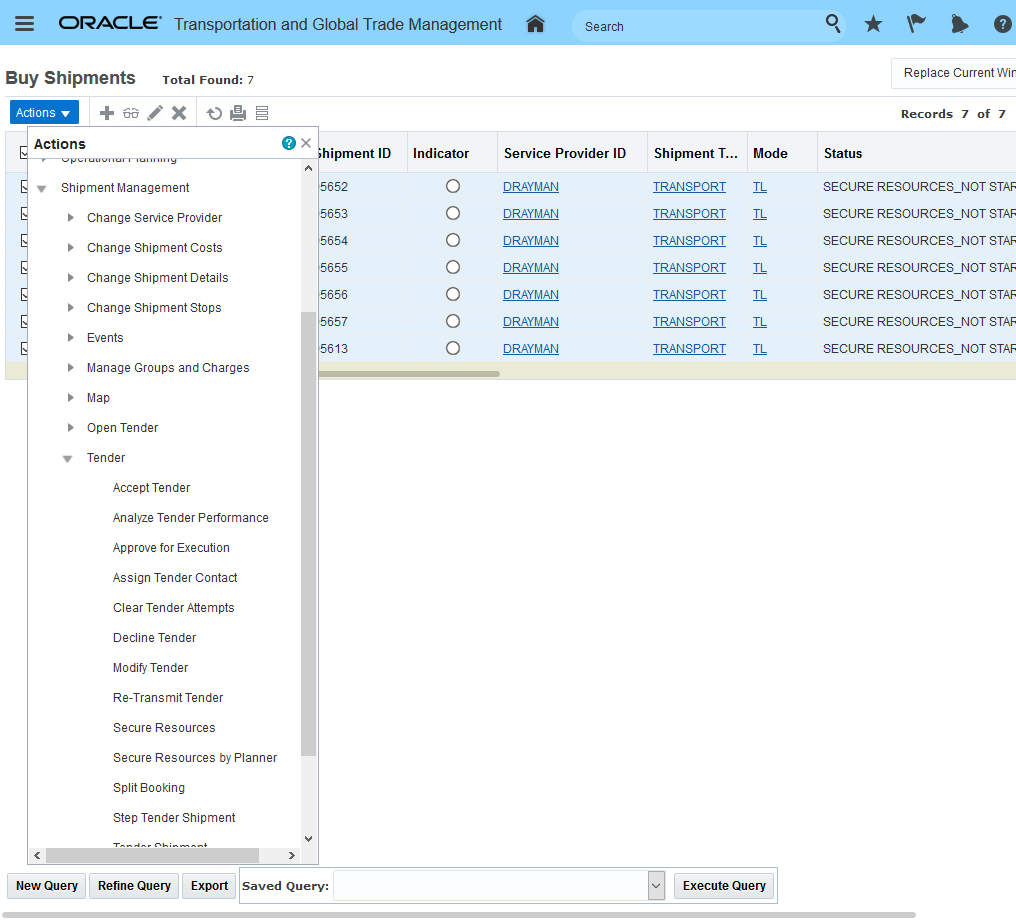Click the add new shipment plus icon

[107, 113]
